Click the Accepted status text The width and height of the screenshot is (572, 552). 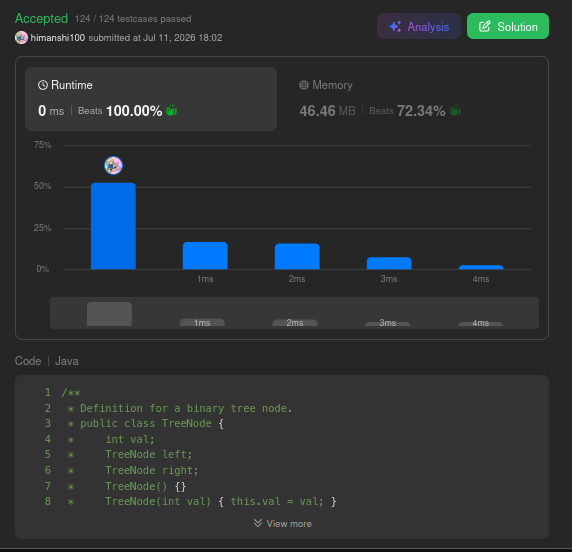[42, 18]
